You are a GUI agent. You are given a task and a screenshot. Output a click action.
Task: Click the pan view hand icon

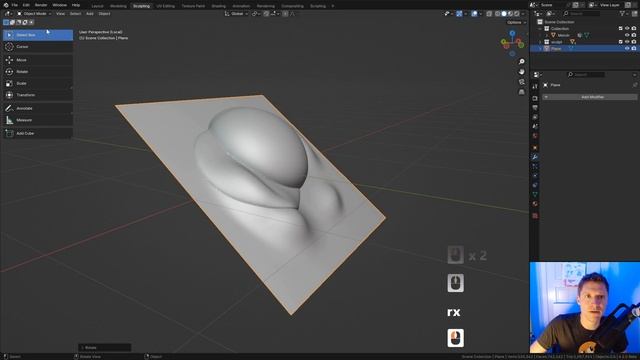tap(521, 72)
